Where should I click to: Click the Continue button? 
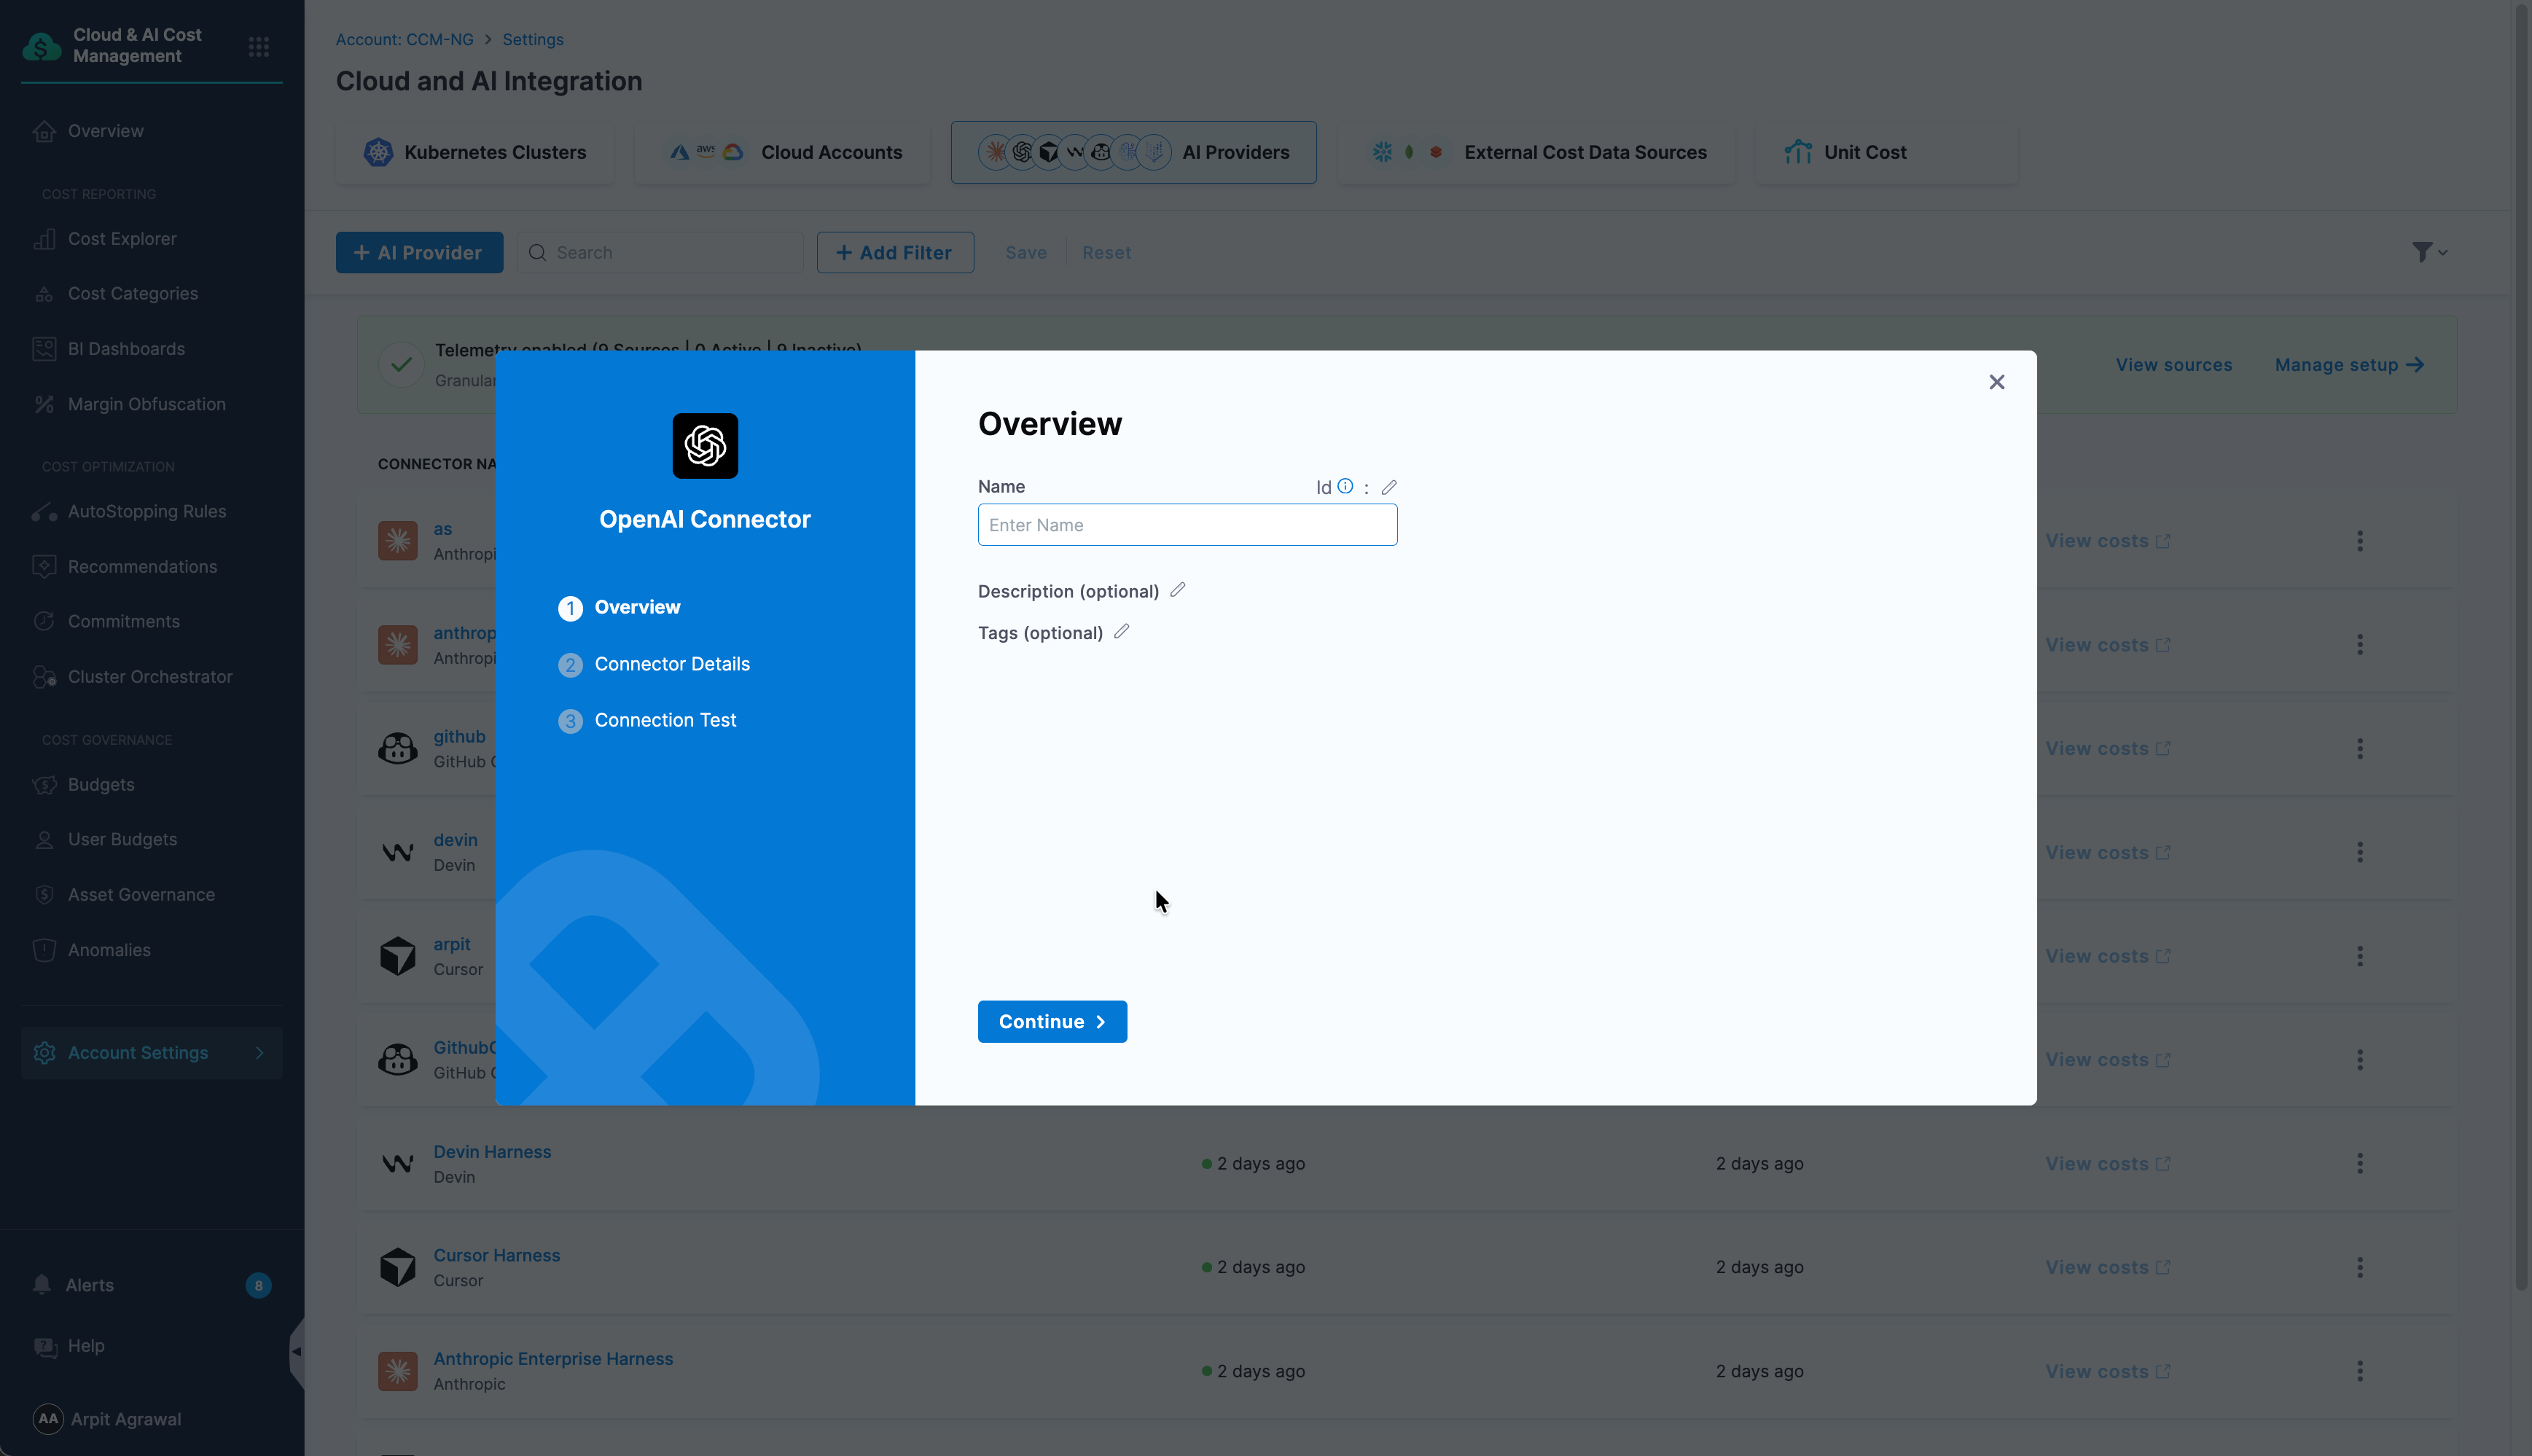coord(1052,1021)
